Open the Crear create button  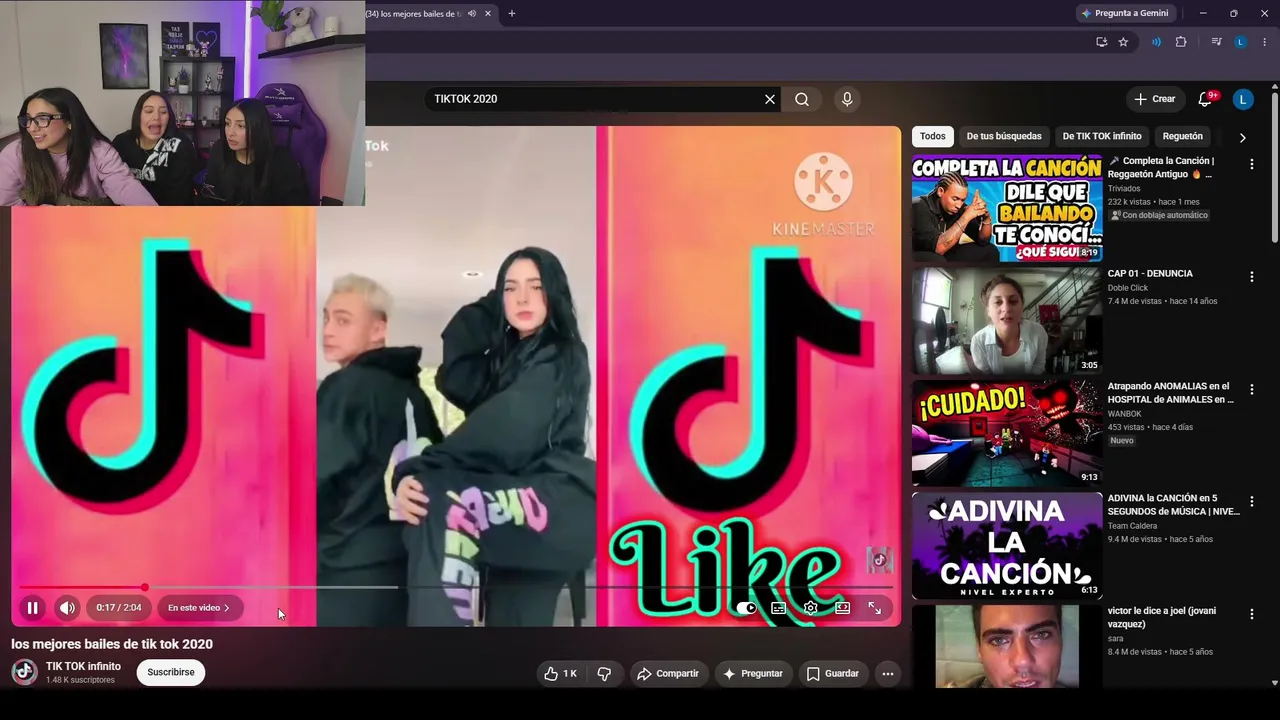1155,99
